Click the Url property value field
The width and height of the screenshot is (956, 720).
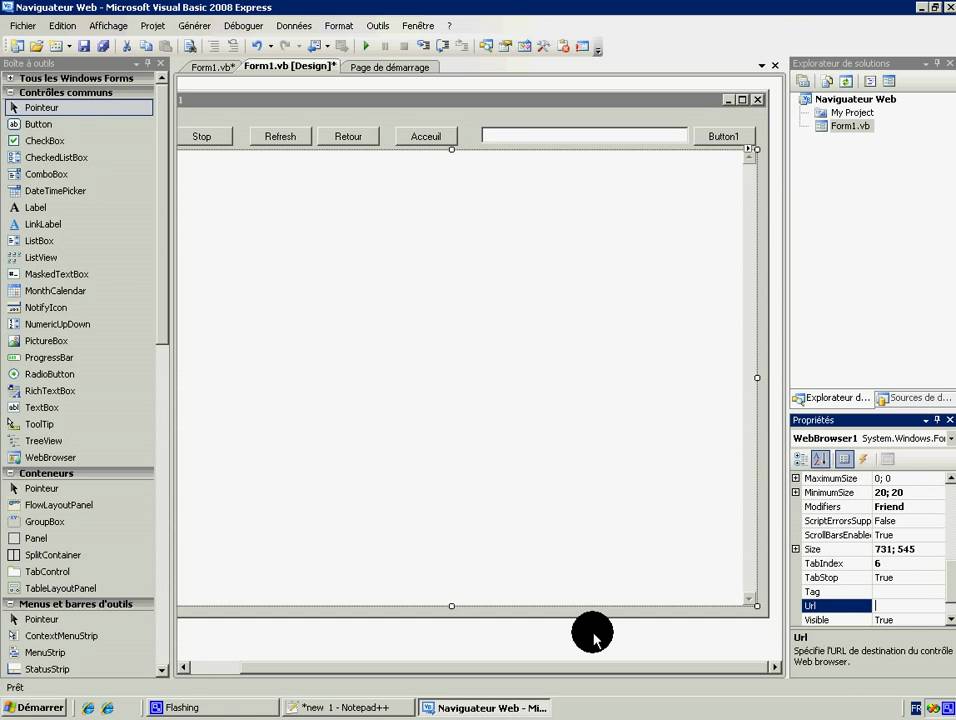tap(908, 605)
